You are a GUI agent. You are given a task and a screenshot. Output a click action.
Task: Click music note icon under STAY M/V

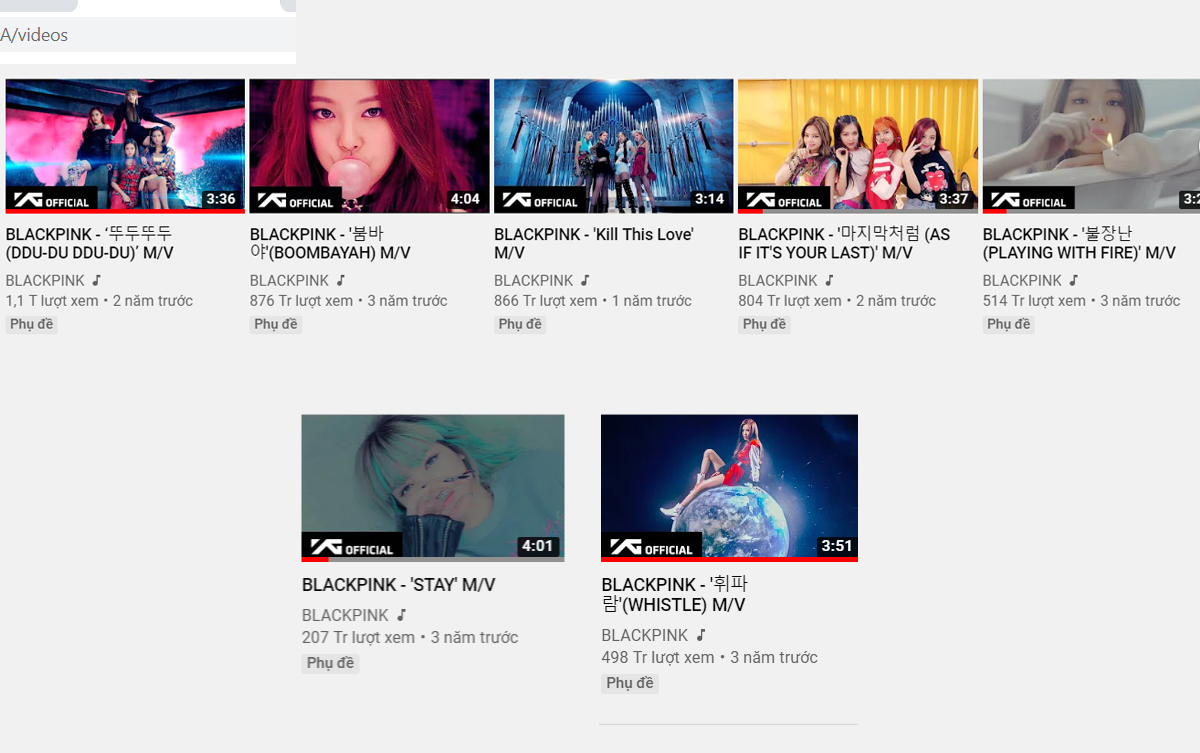(401, 615)
